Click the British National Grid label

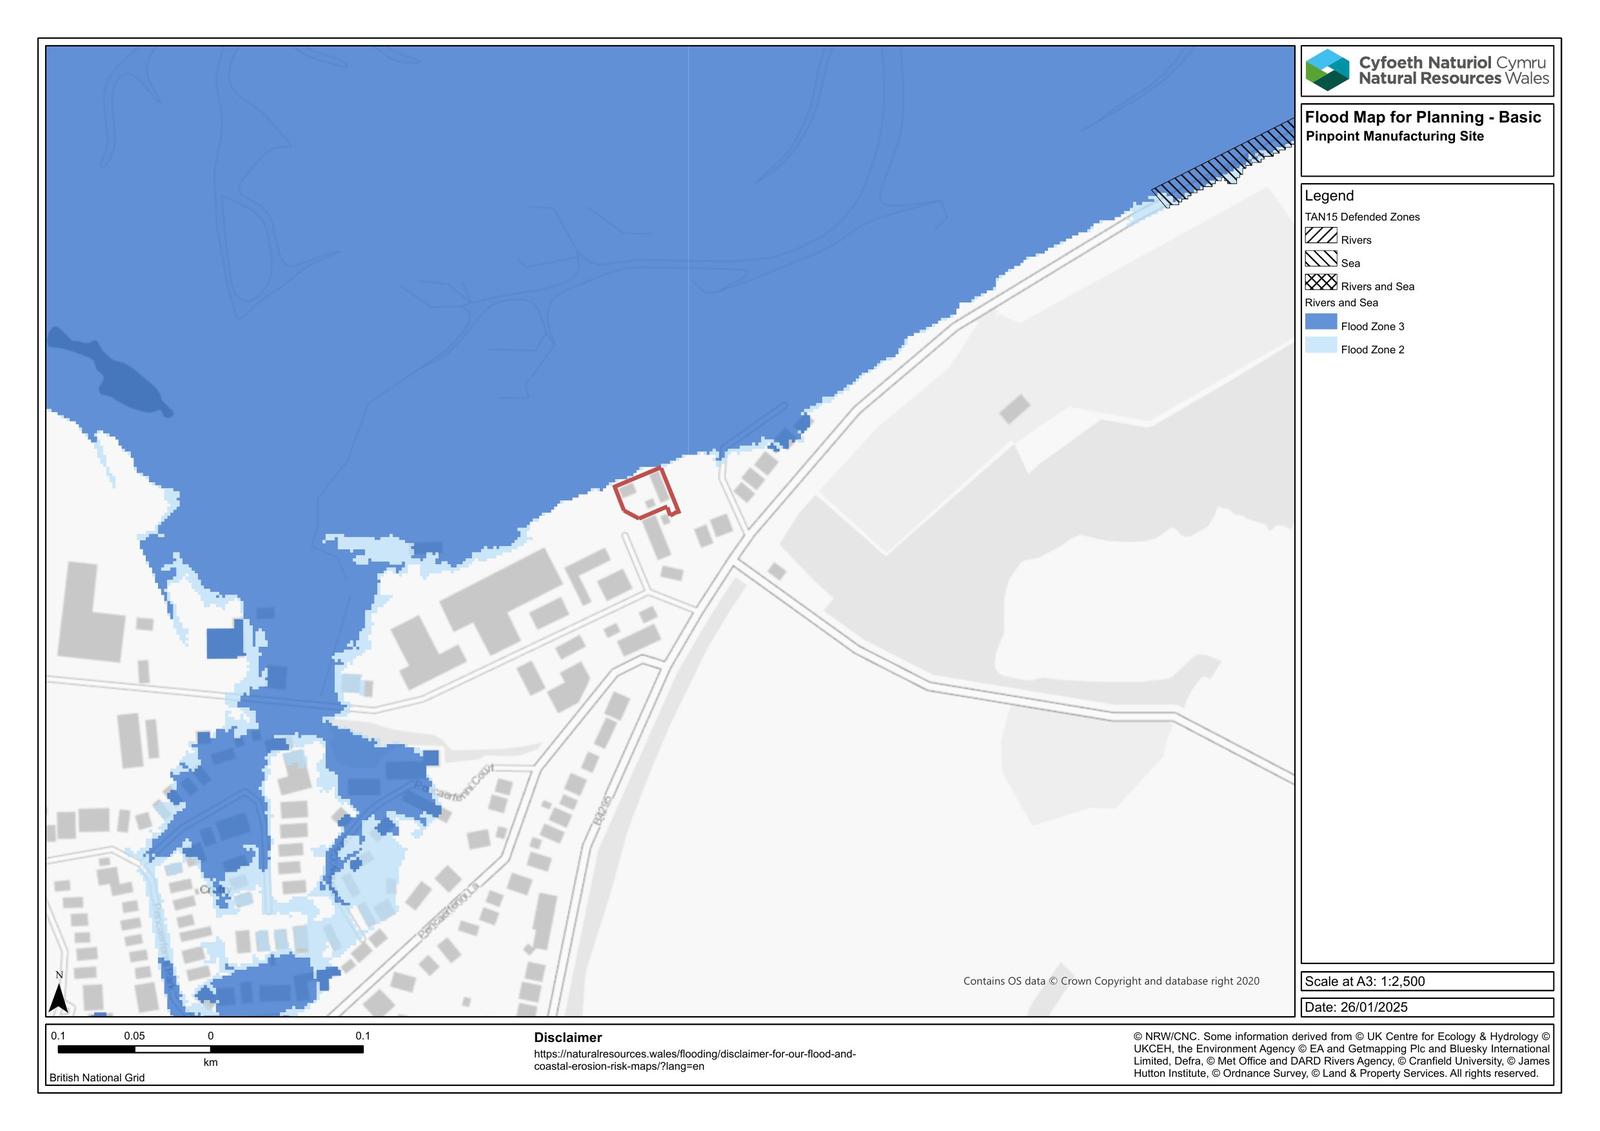[x=97, y=1078]
